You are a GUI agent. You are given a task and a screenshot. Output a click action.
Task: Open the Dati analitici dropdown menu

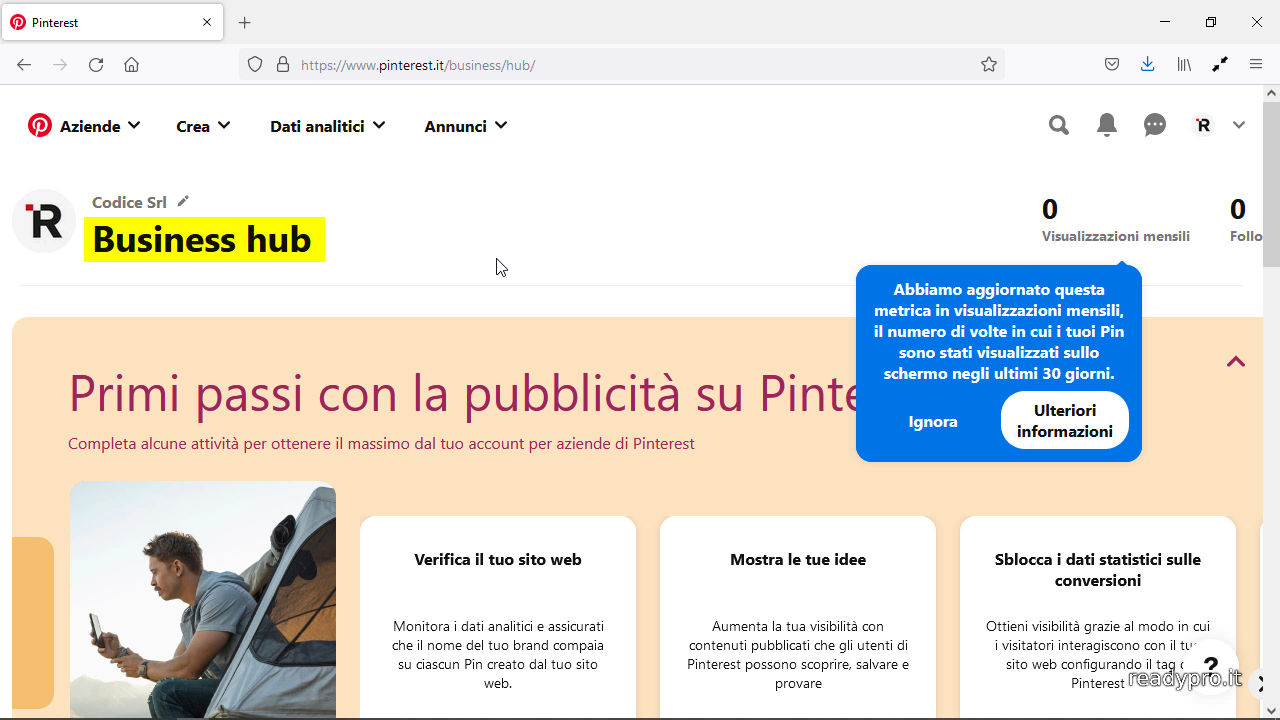pos(328,126)
